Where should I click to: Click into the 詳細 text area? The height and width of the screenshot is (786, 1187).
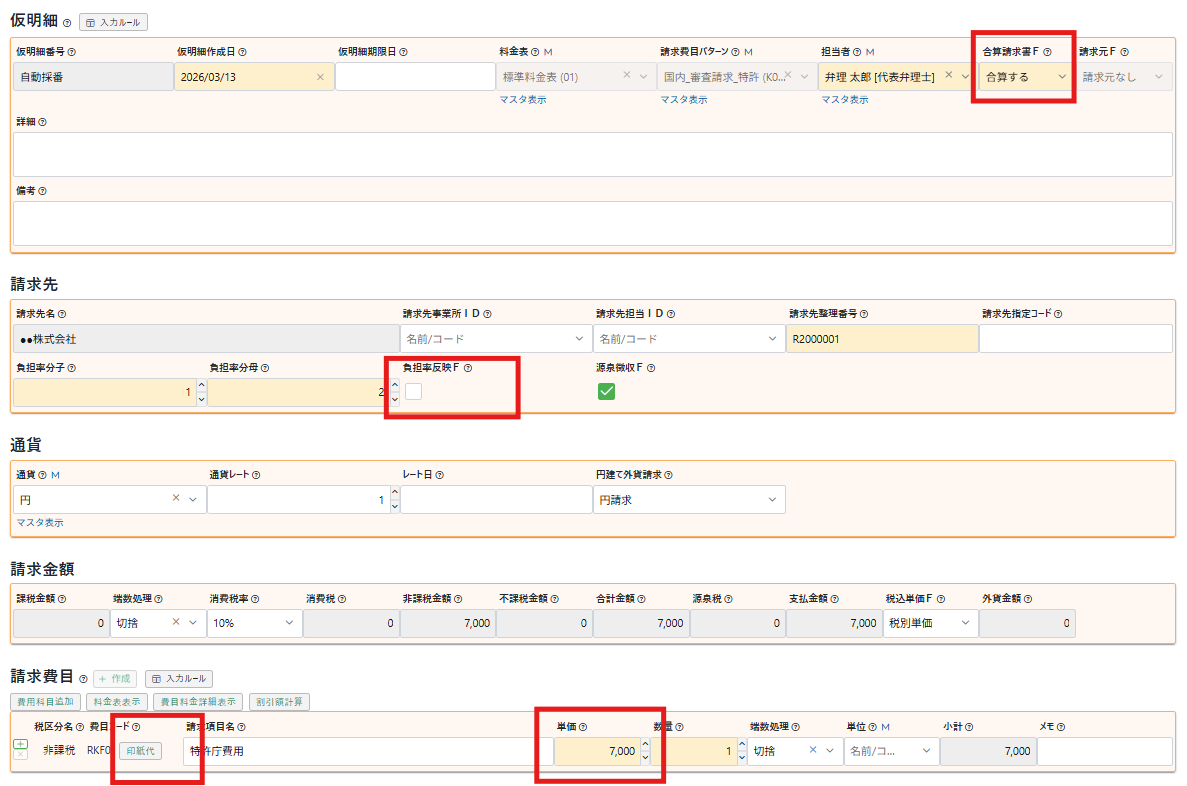pyautogui.click(x=592, y=154)
